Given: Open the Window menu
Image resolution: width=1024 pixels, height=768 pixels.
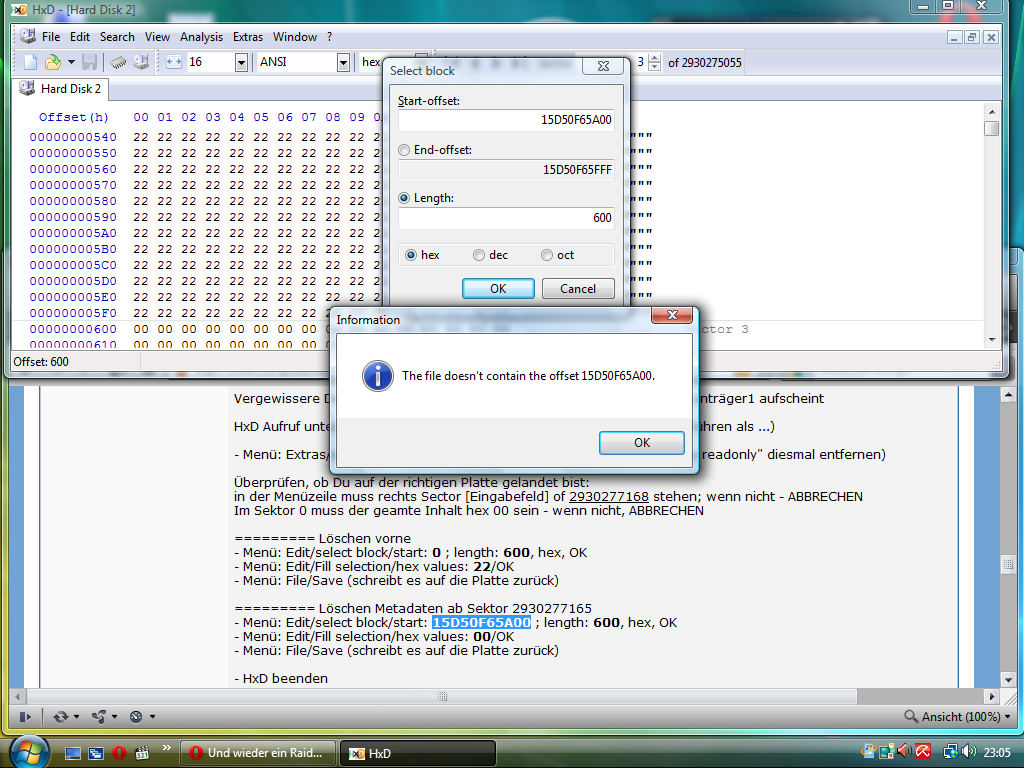Looking at the screenshot, I should pos(295,37).
